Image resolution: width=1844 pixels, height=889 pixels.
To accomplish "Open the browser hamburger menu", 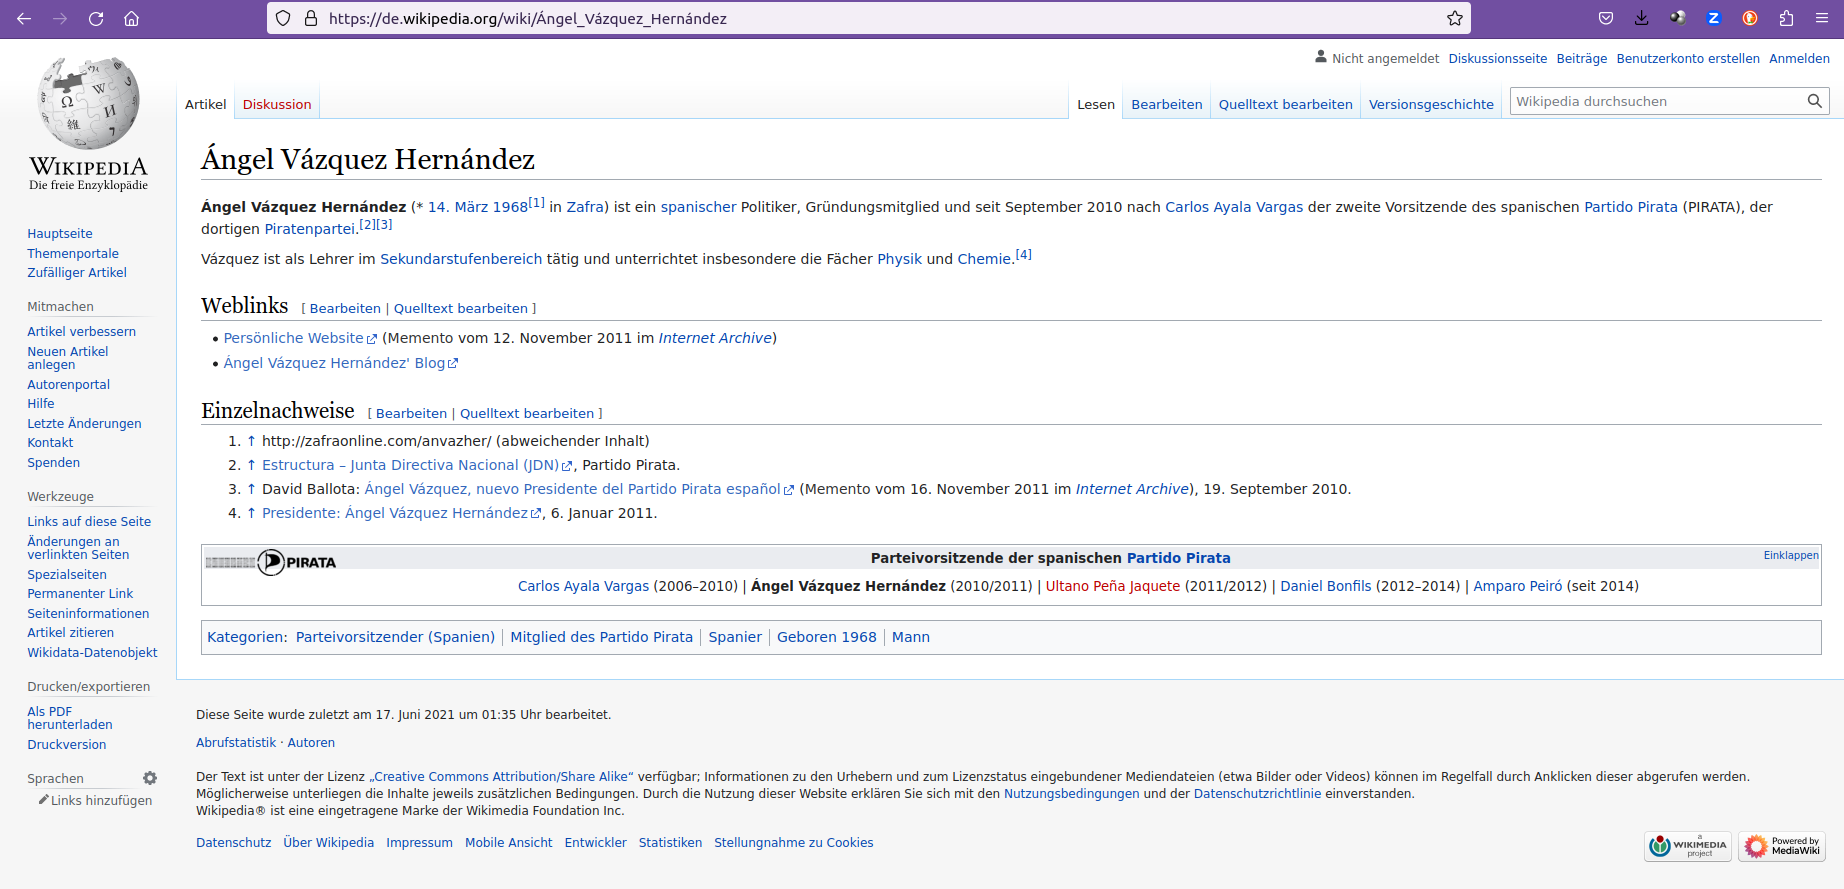I will (1822, 18).
